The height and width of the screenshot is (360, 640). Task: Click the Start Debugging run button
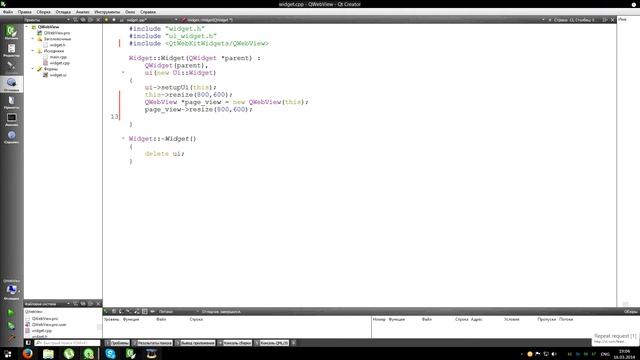[x=11, y=326]
